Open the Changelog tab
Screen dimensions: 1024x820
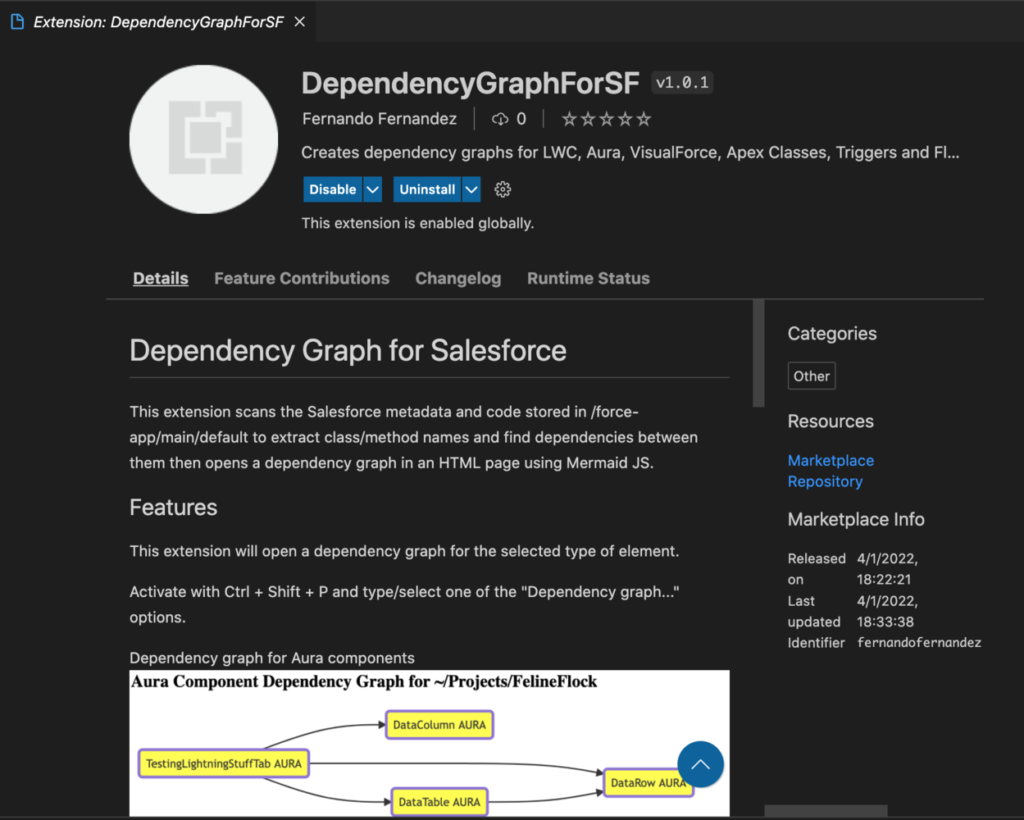coord(458,278)
